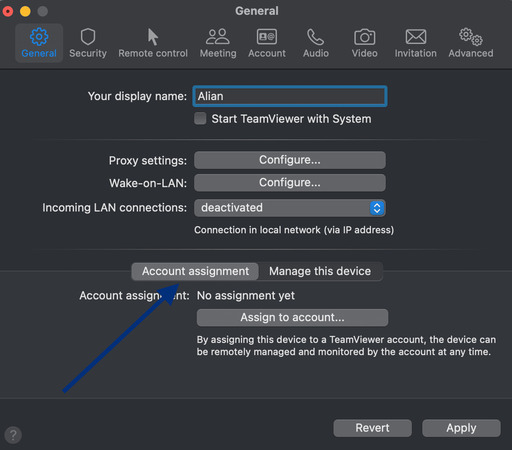Select the Account assignment tab
Screen dimensions: 512x450
[195, 271]
